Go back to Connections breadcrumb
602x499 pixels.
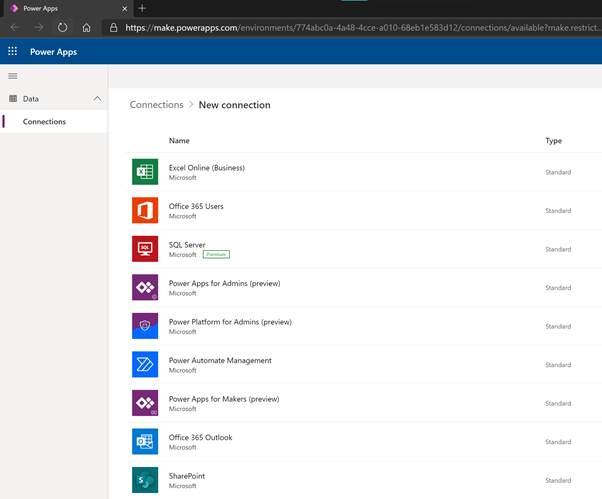click(155, 105)
